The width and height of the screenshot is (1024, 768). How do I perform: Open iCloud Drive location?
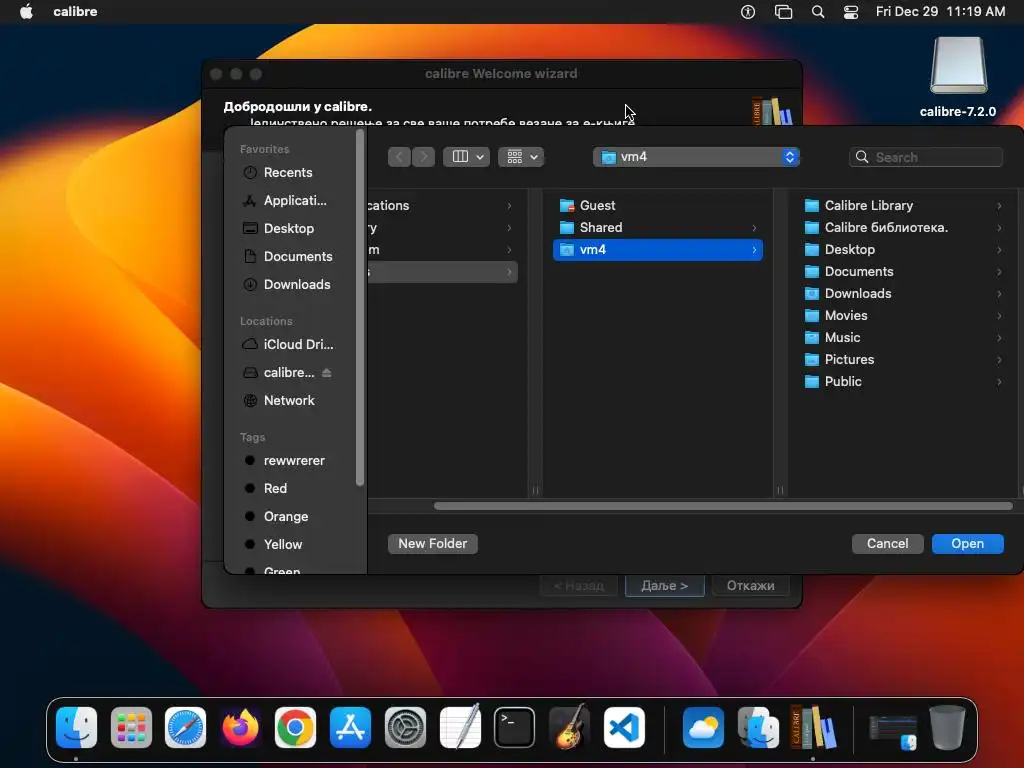pos(287,344)
